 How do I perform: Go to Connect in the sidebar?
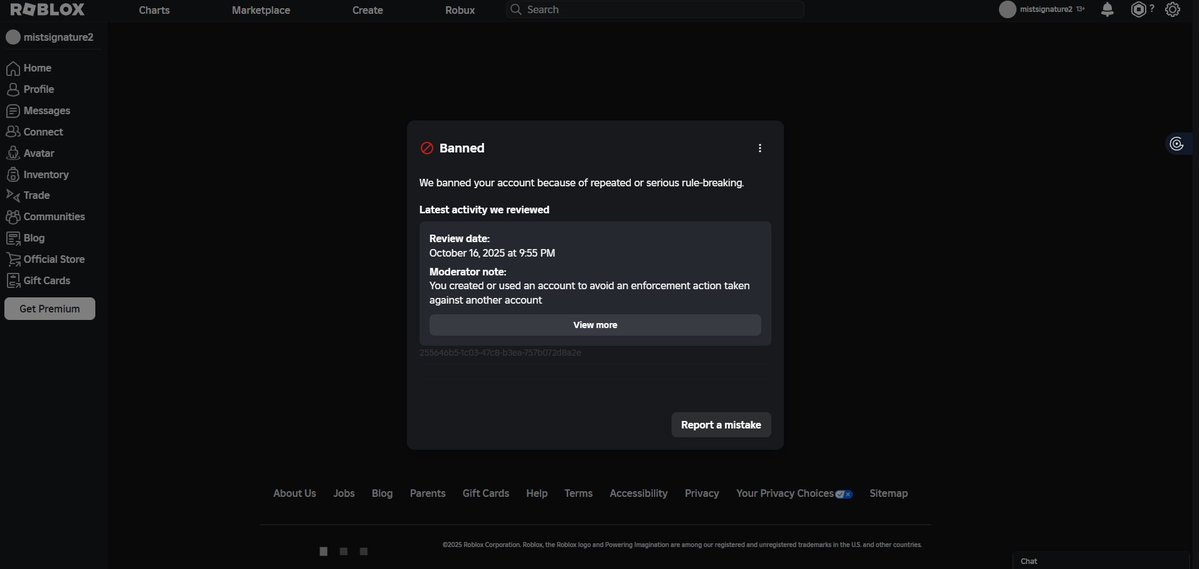pyautogui.click(x=34, y=132)
